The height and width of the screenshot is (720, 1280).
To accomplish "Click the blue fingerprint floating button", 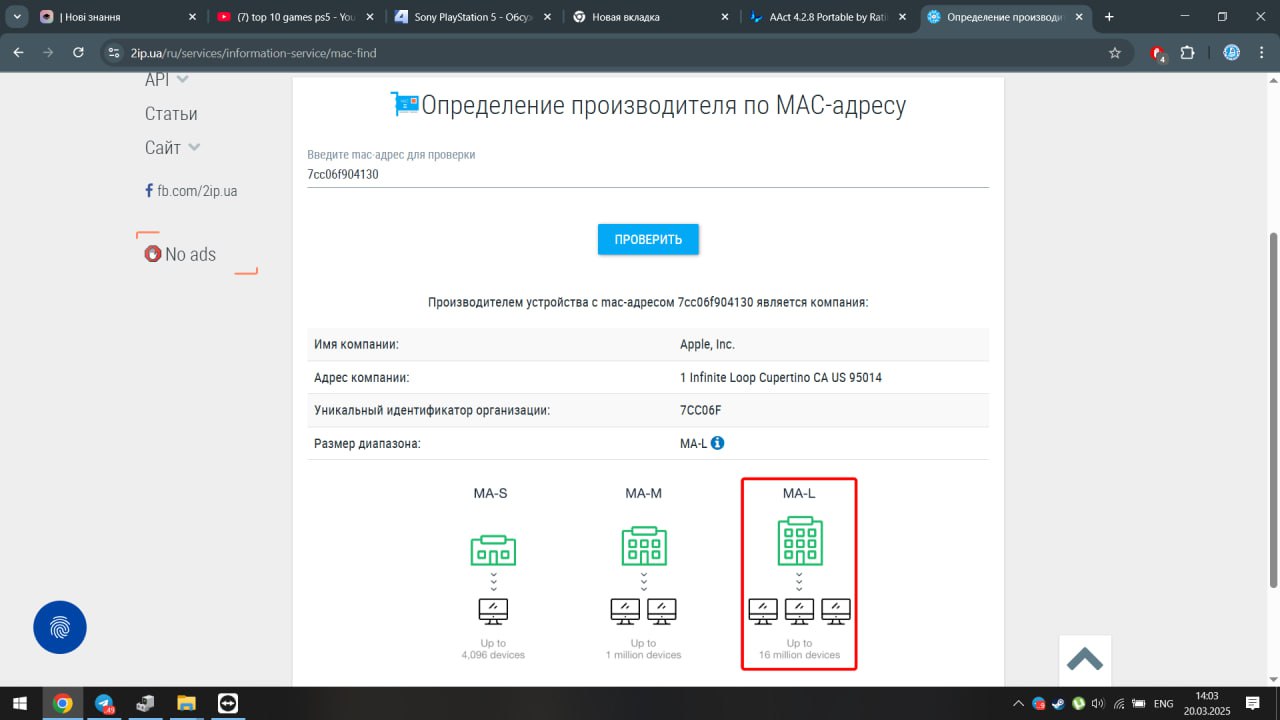I will click(60, 628).
